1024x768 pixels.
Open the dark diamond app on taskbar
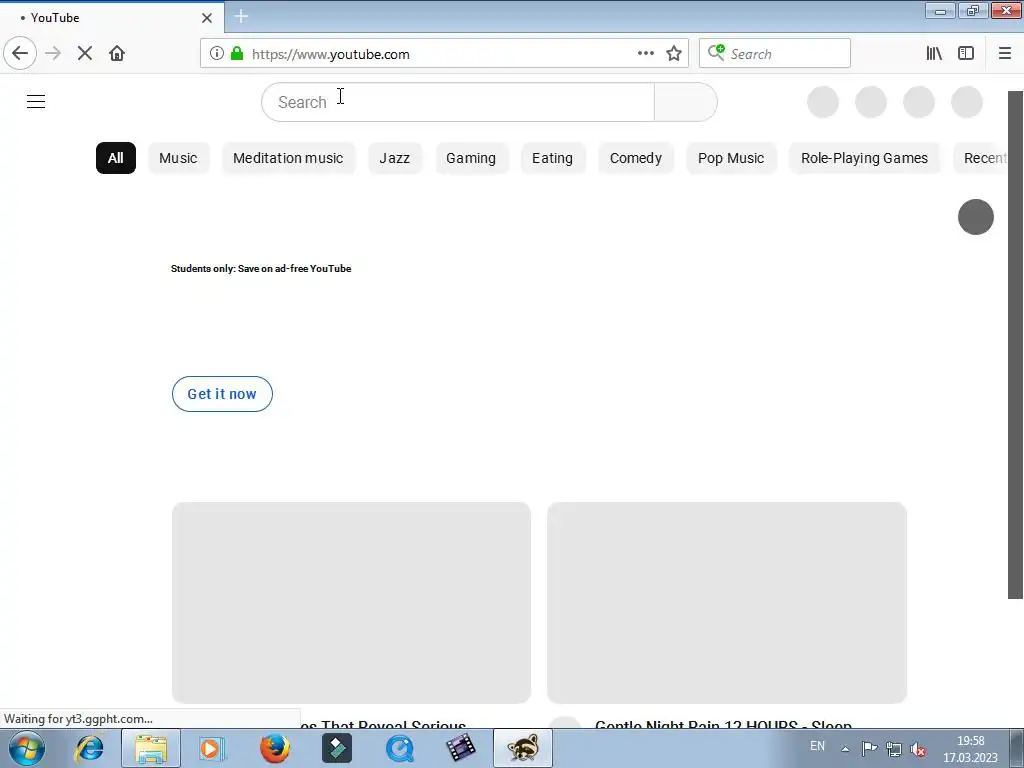[x=337, y=748]
